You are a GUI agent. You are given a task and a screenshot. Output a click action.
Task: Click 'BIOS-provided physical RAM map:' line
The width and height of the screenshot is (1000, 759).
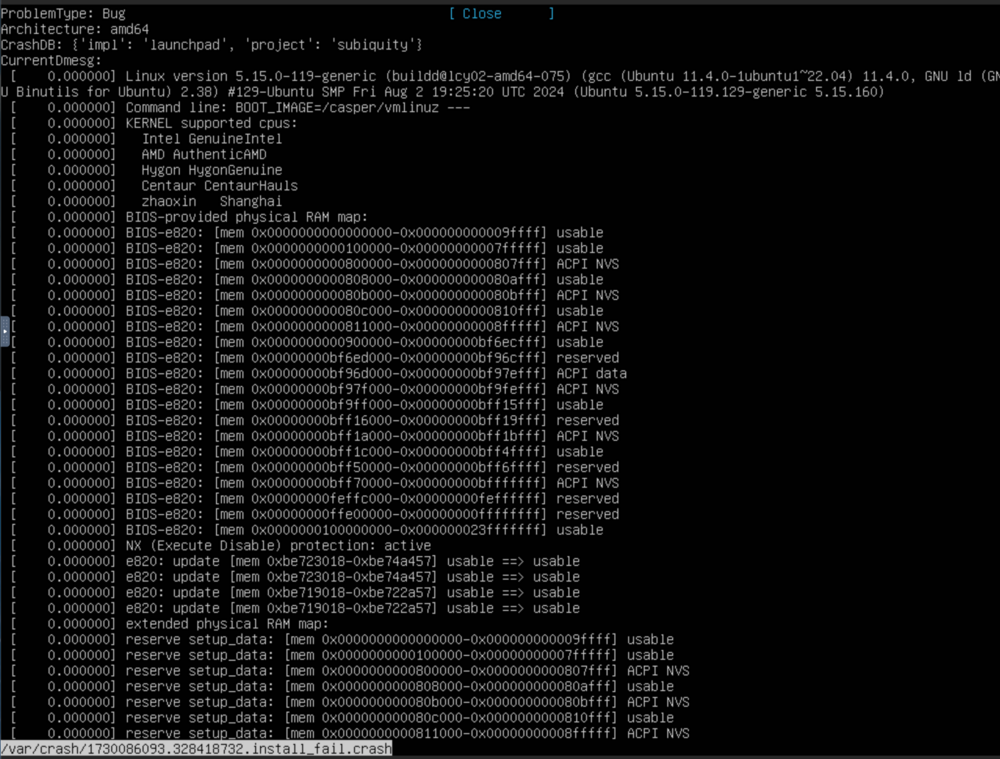pyautogui.click(x=189, y=217)
